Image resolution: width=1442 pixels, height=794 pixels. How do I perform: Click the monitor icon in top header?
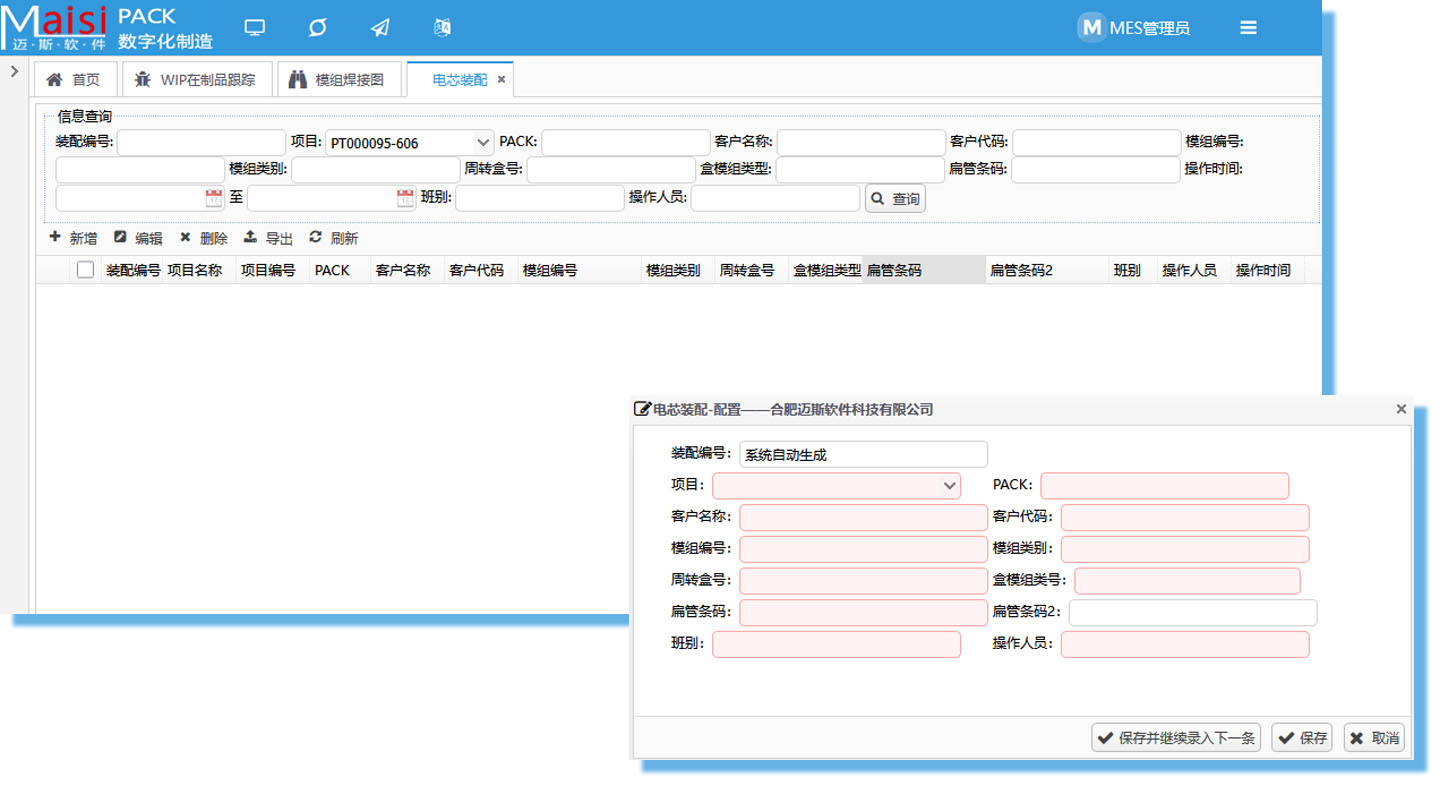coord(255,28)
